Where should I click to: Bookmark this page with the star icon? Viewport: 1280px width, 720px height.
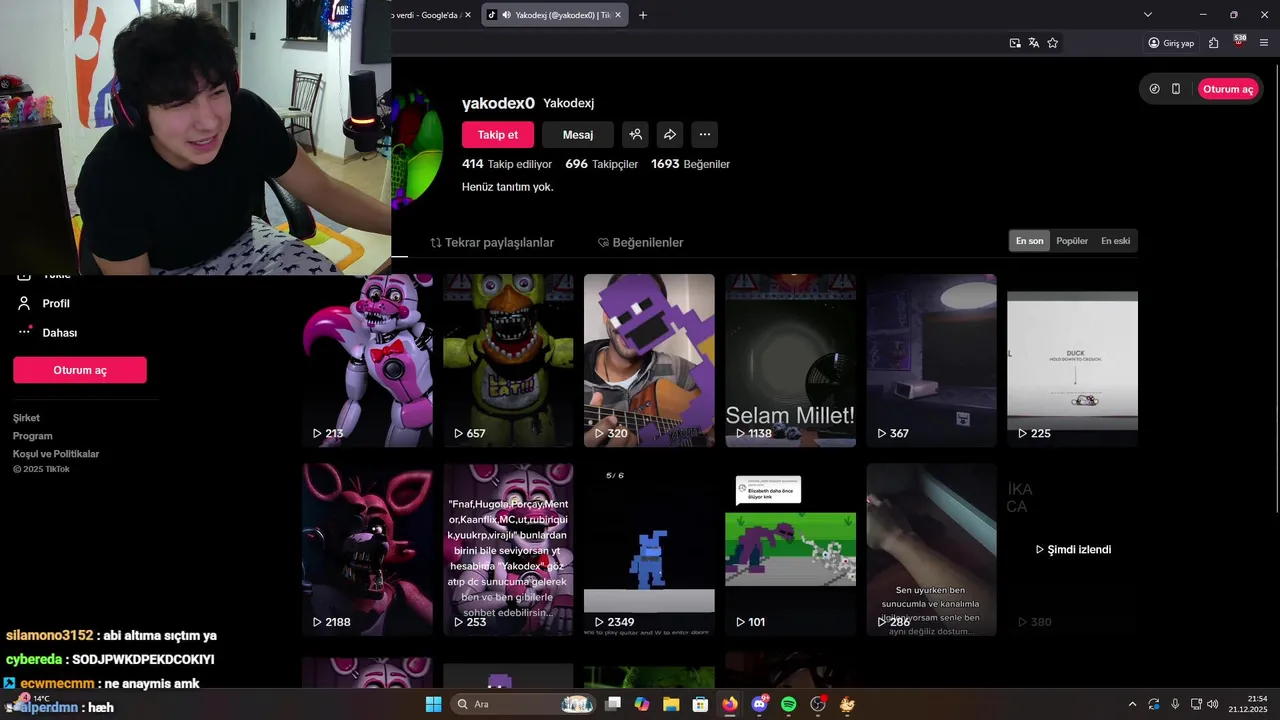[1053, 43]
